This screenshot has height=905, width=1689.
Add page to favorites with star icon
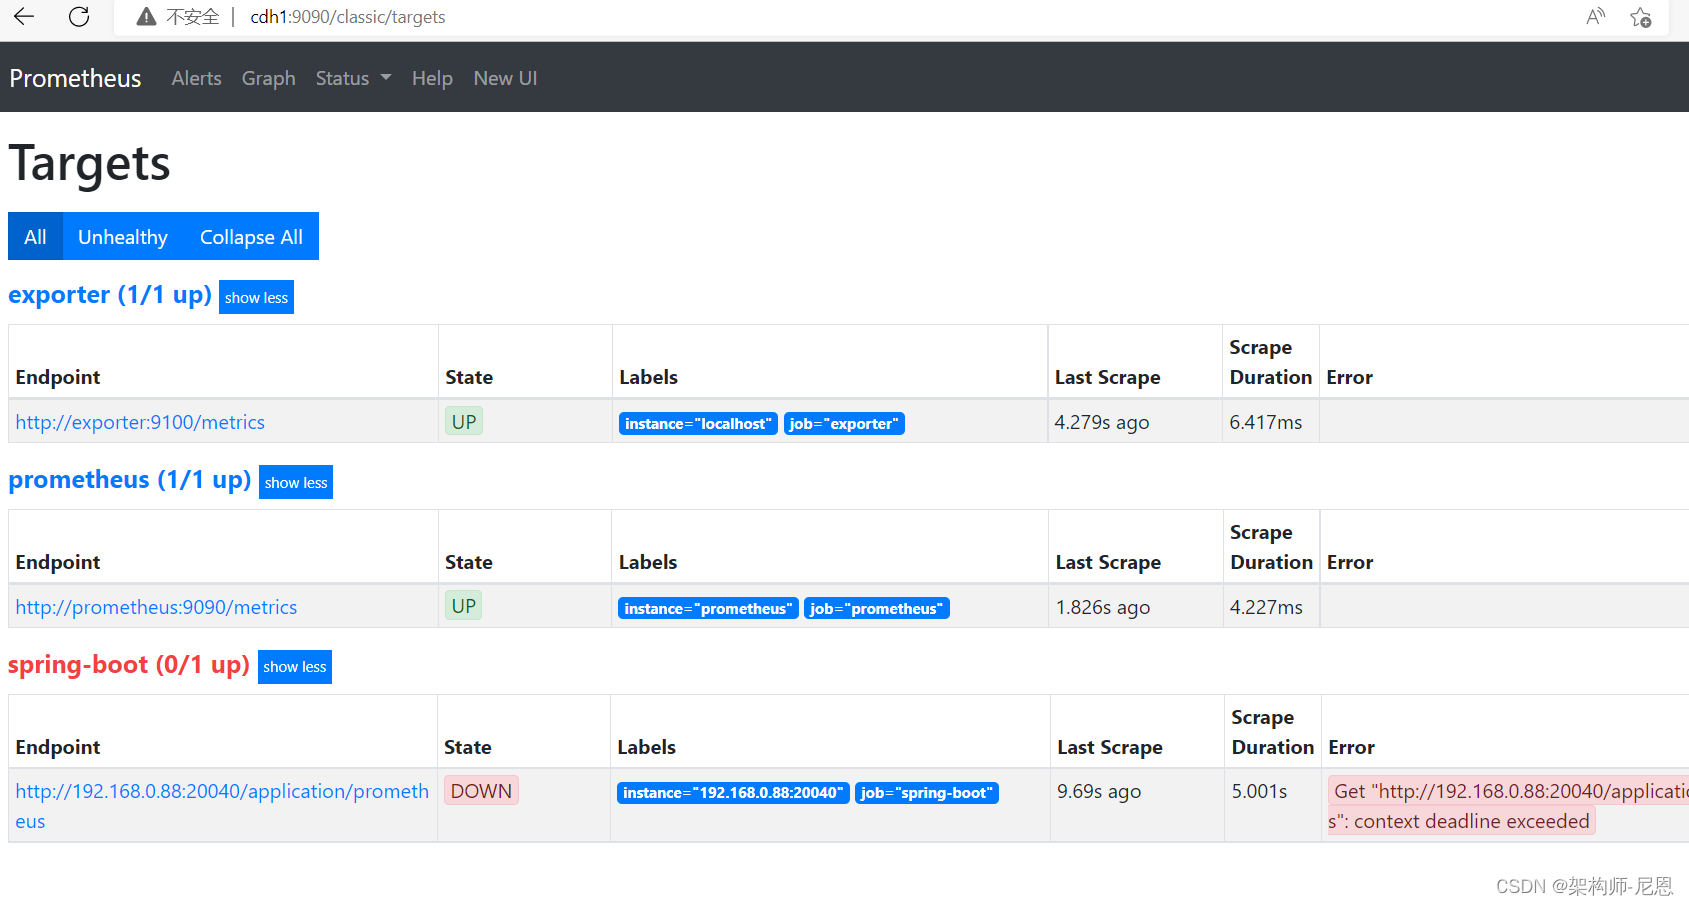point(1641,17)
